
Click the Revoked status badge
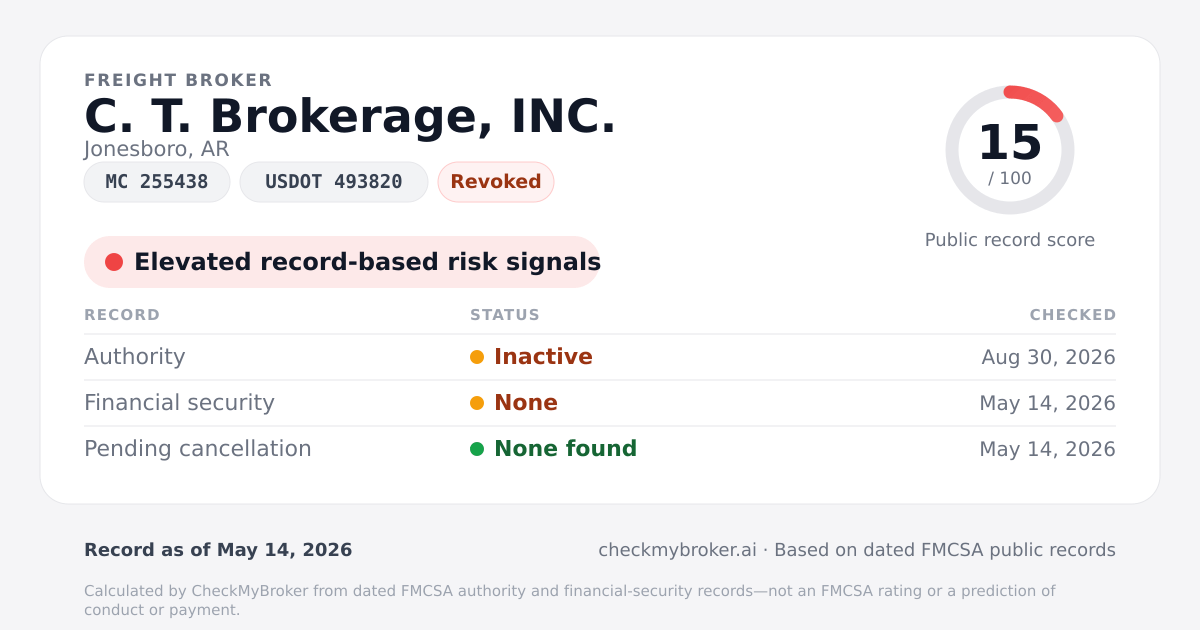point(496,182)
